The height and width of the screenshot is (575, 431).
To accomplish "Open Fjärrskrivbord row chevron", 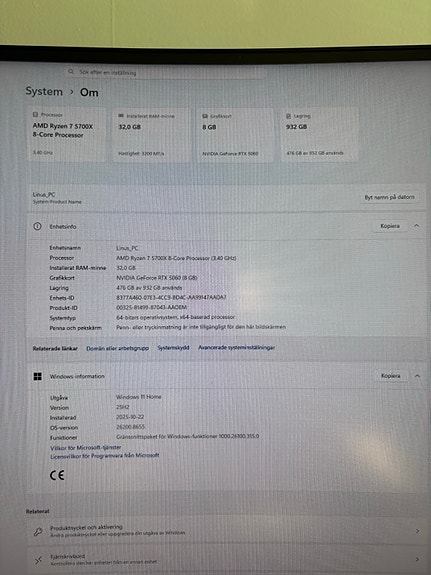I will (x=417, y=559).
